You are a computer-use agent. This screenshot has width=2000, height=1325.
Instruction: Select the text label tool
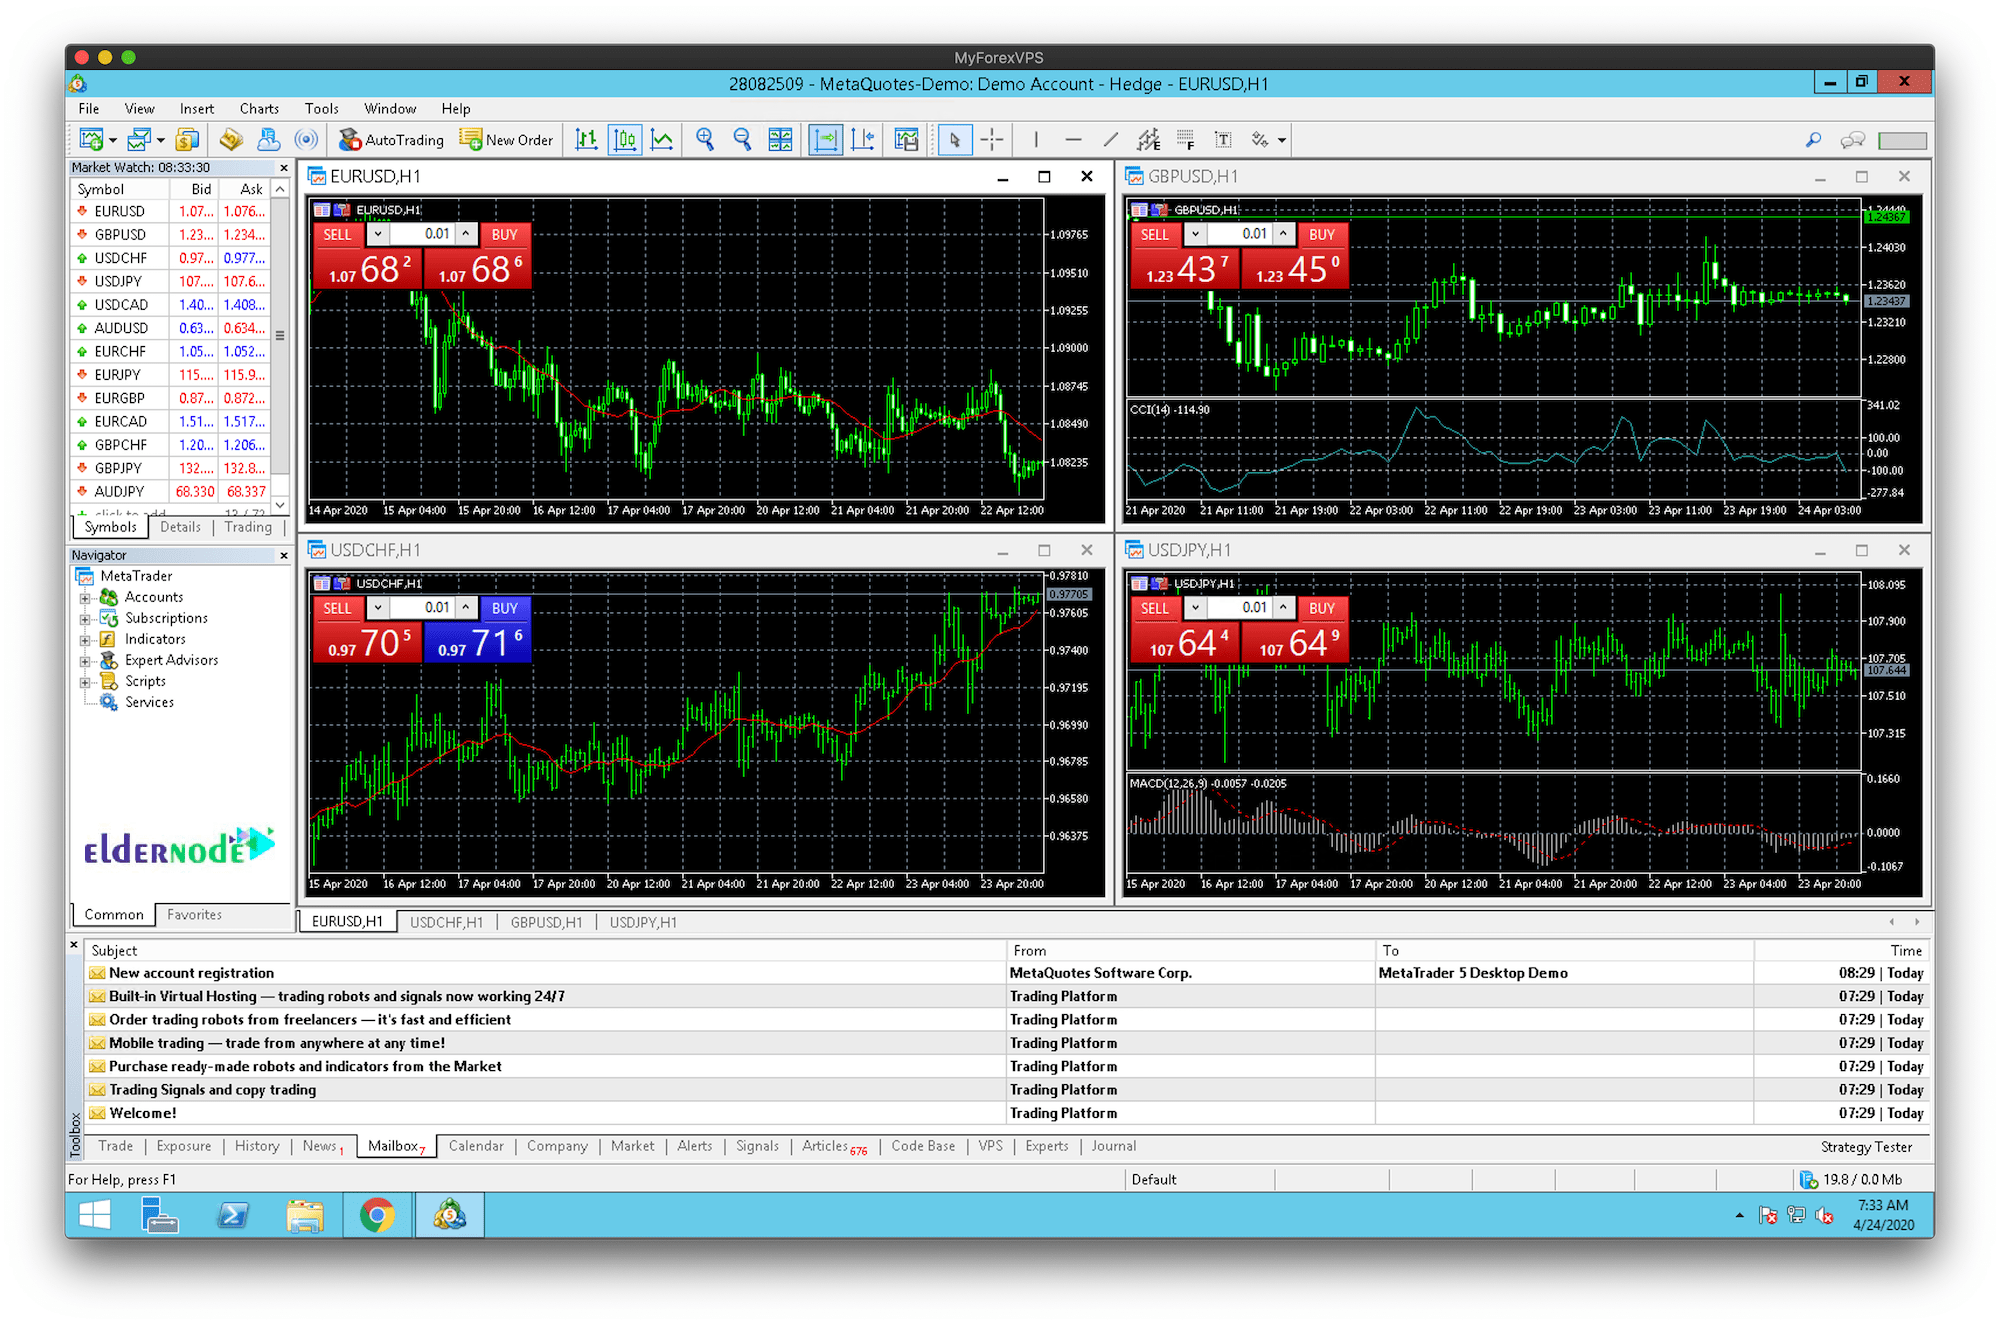coord(1223,140)
